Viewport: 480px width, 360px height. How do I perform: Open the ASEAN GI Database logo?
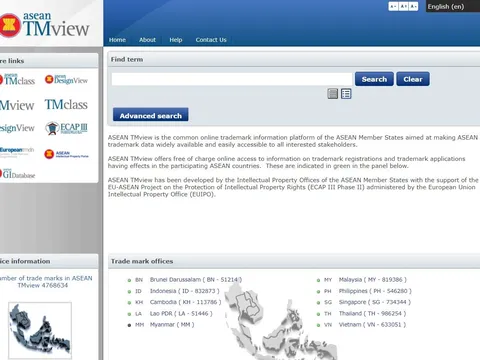(18, 174)
